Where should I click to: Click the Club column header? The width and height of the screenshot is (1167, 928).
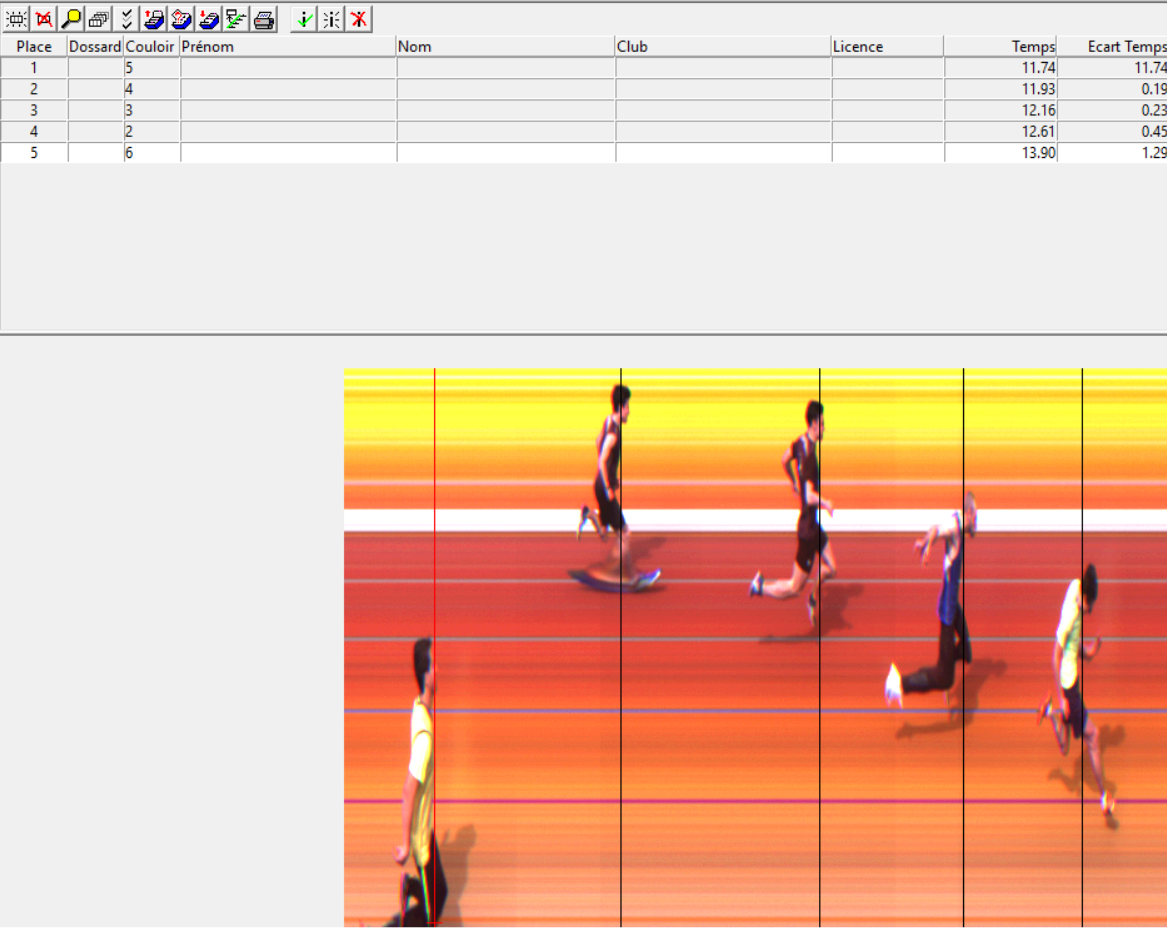click(723, 46)
